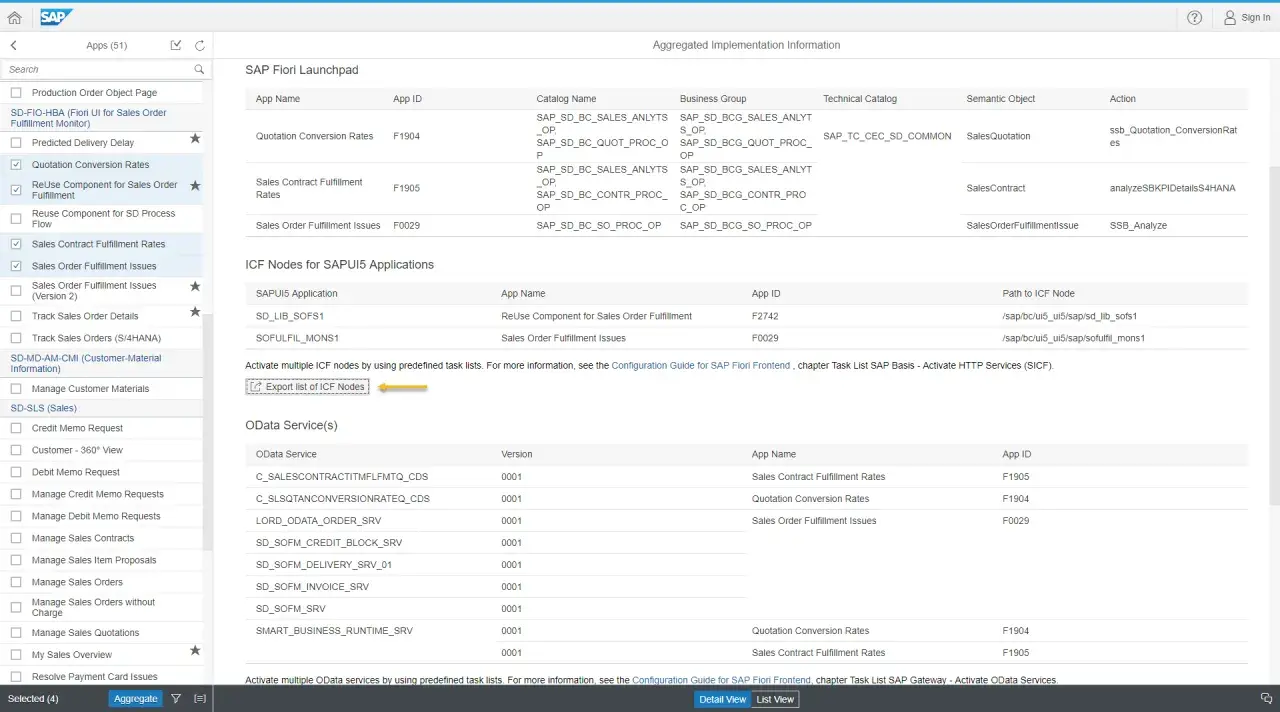Click the Sign In user icon
The image size is (1280, 712).
coord(1230,18)
